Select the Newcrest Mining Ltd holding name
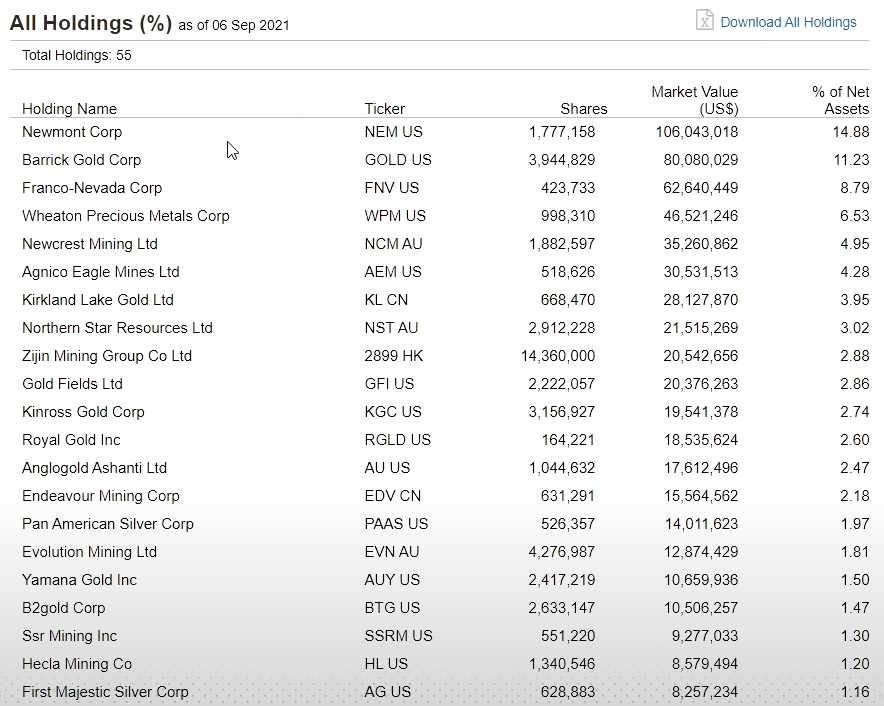884x706 pixels. pyautogui.click(x=90, y=244)
